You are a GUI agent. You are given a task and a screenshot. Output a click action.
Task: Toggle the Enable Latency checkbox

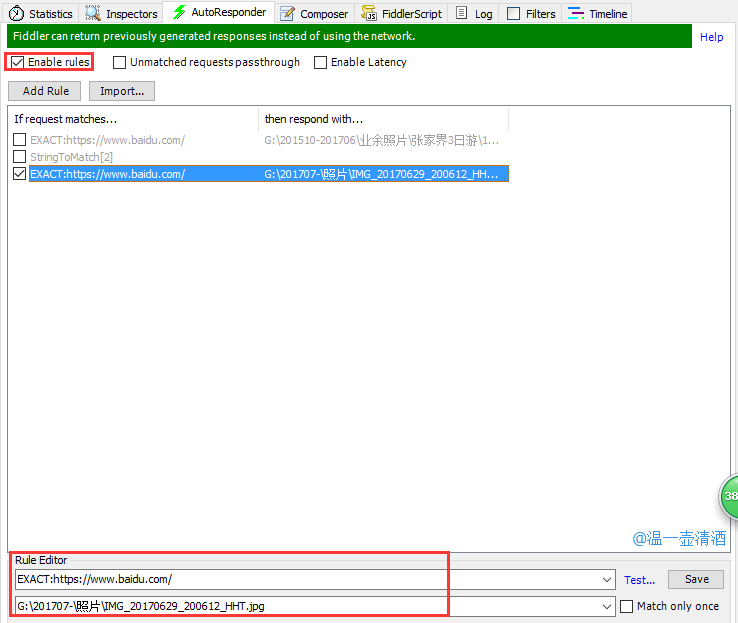[321, 62]
